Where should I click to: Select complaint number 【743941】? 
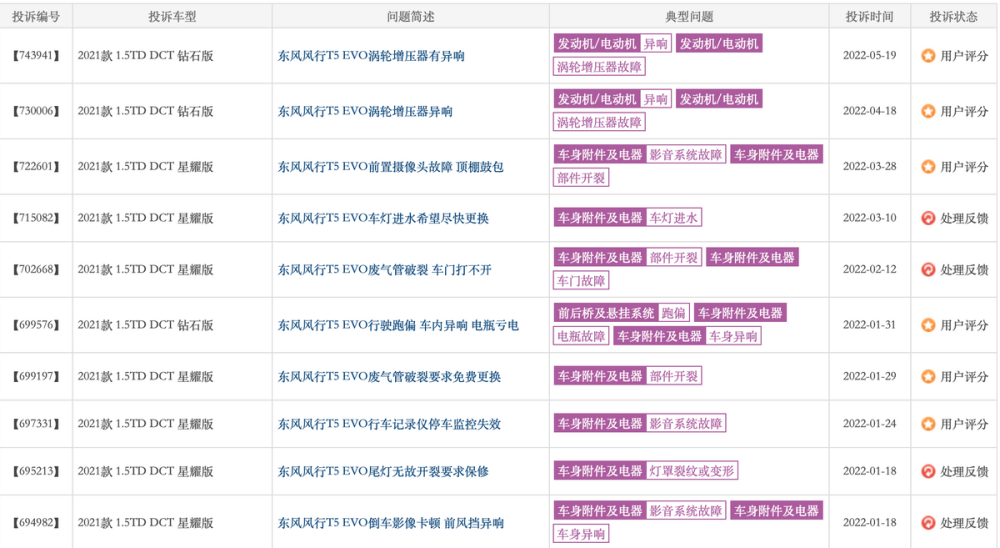36,56
